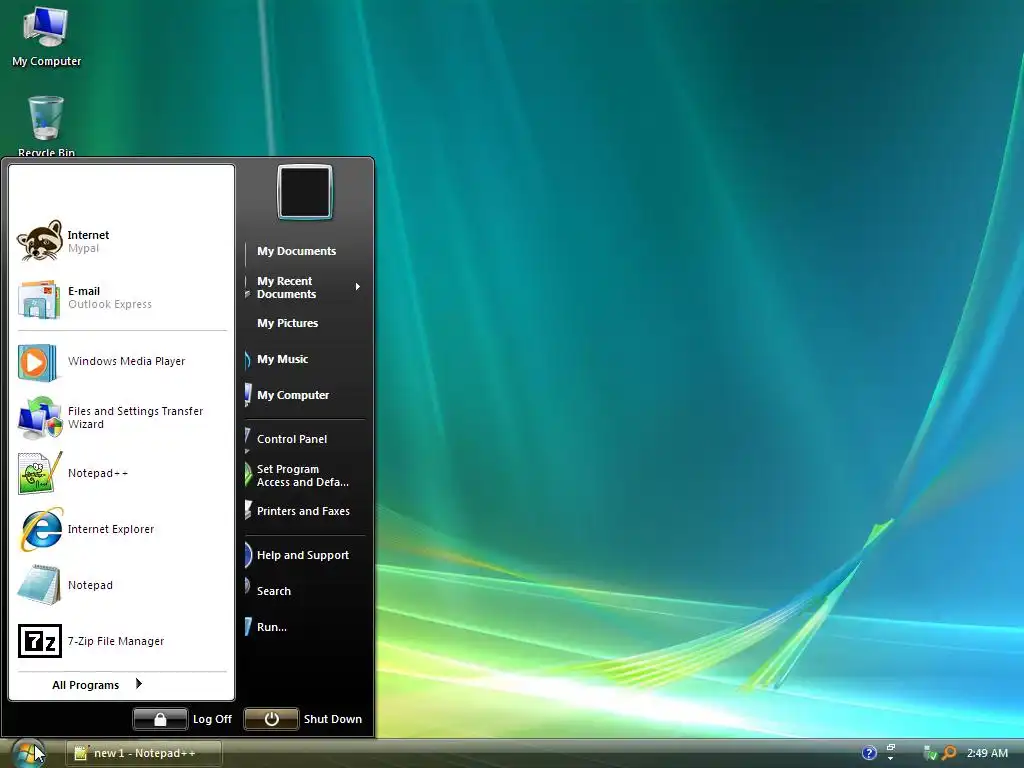Launch Windows Media Player

click(121, 361)
